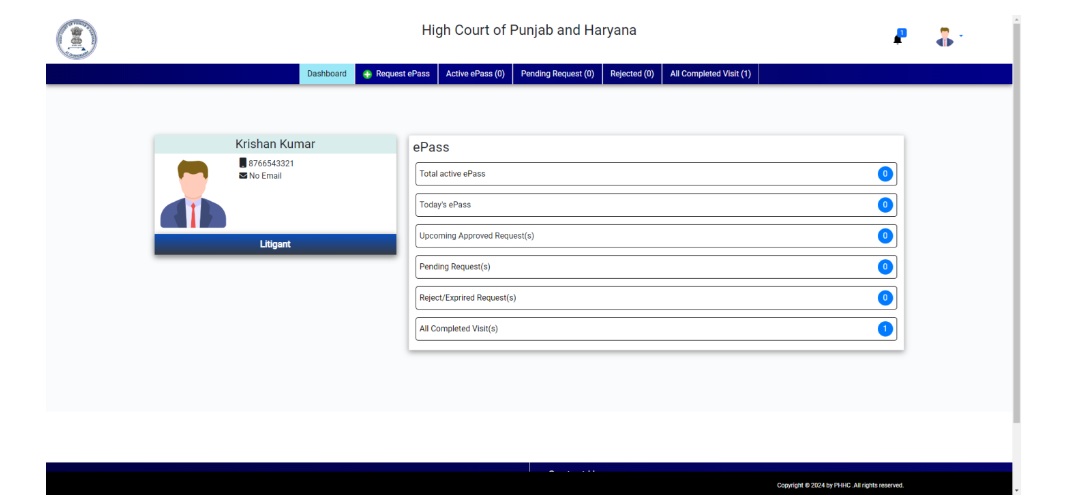
Task: Open the Rejected (0) tab
Action: pos(632,74)
